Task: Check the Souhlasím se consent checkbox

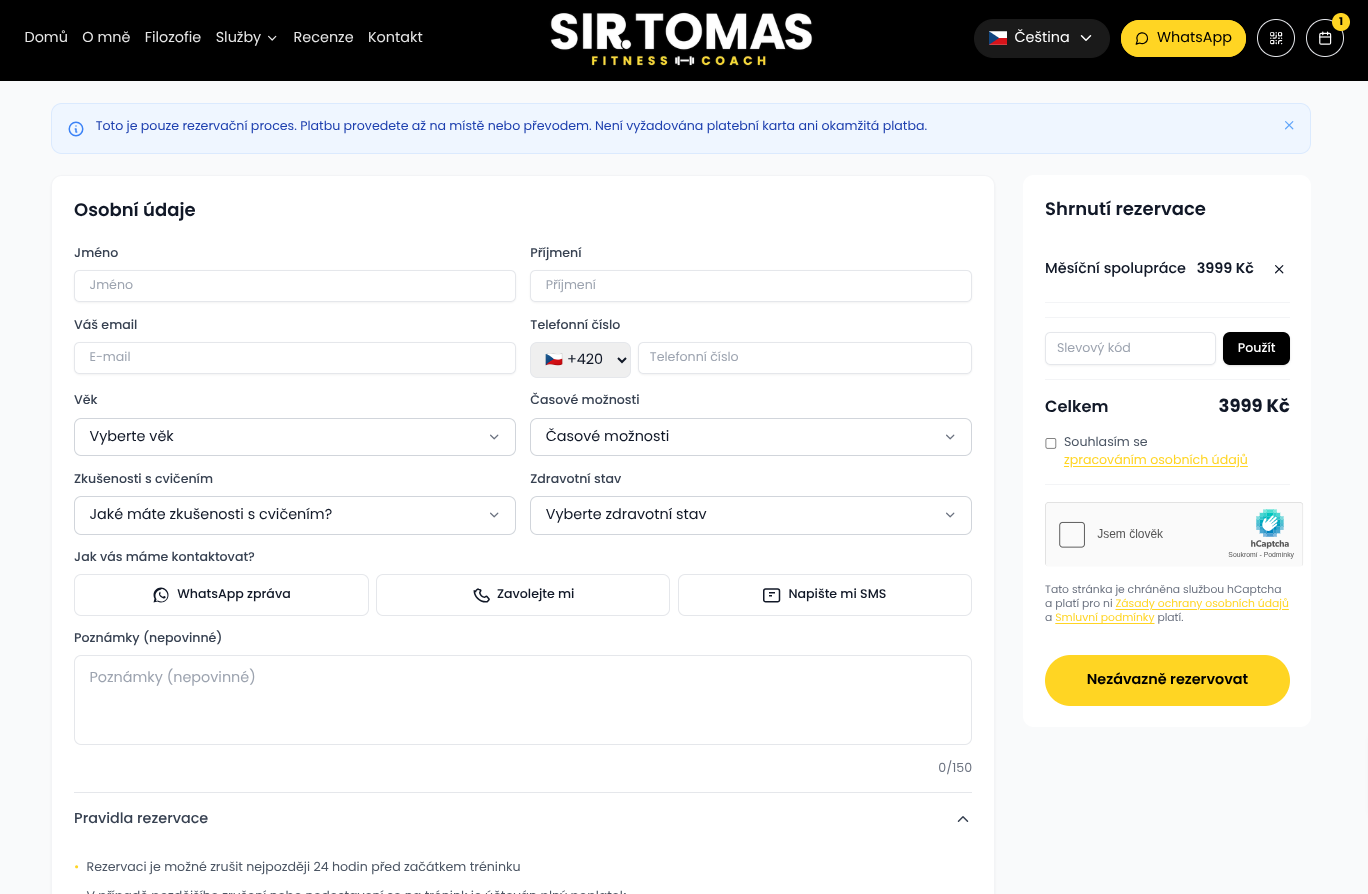Action: pyautogui.click(x=1051, y=443)
